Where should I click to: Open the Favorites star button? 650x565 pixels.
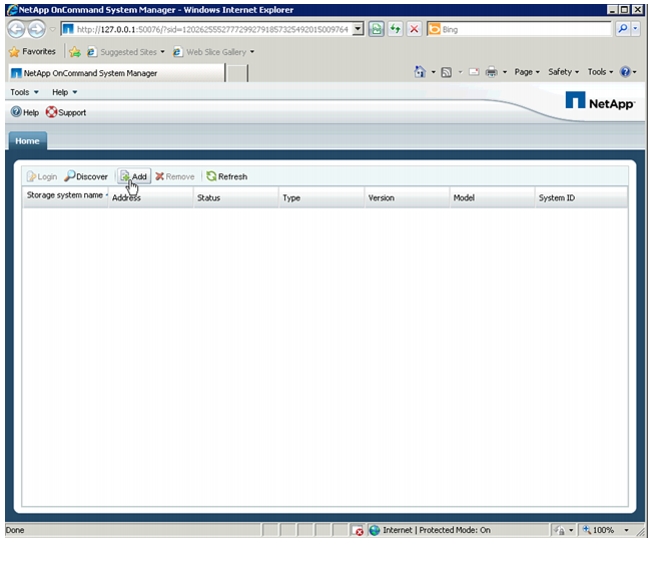[32, 51]
